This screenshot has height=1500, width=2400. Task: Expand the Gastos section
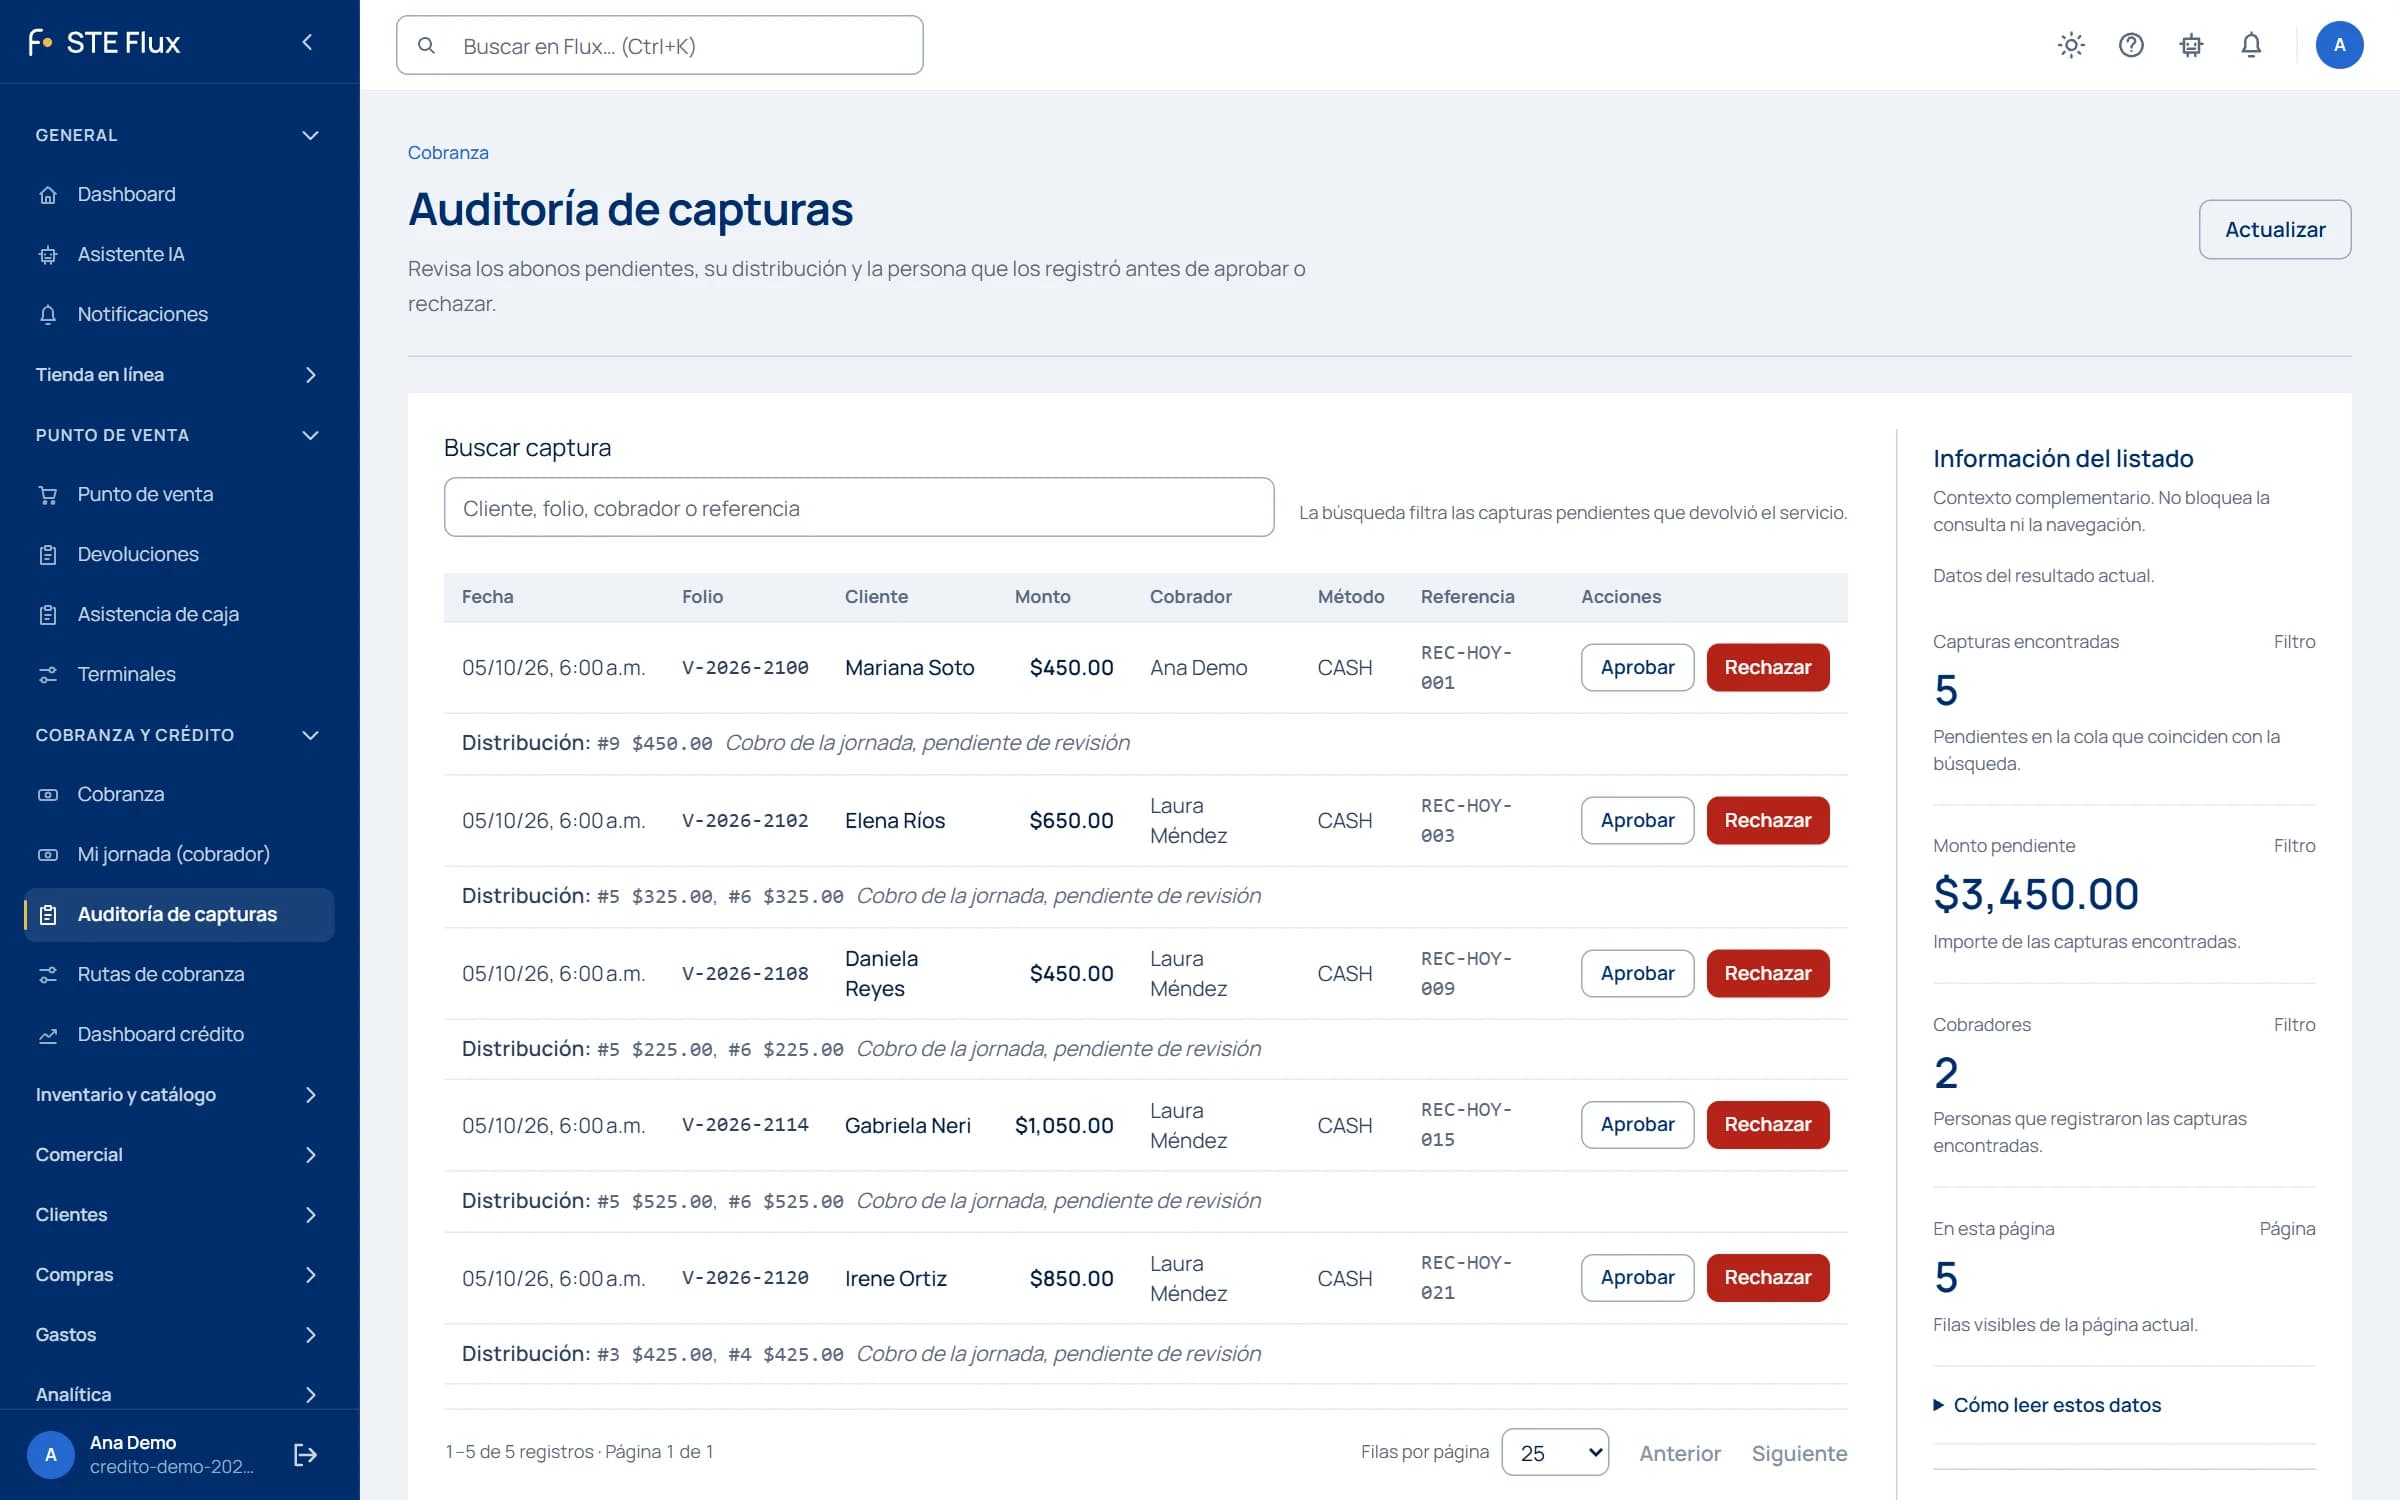[180, 1334]
